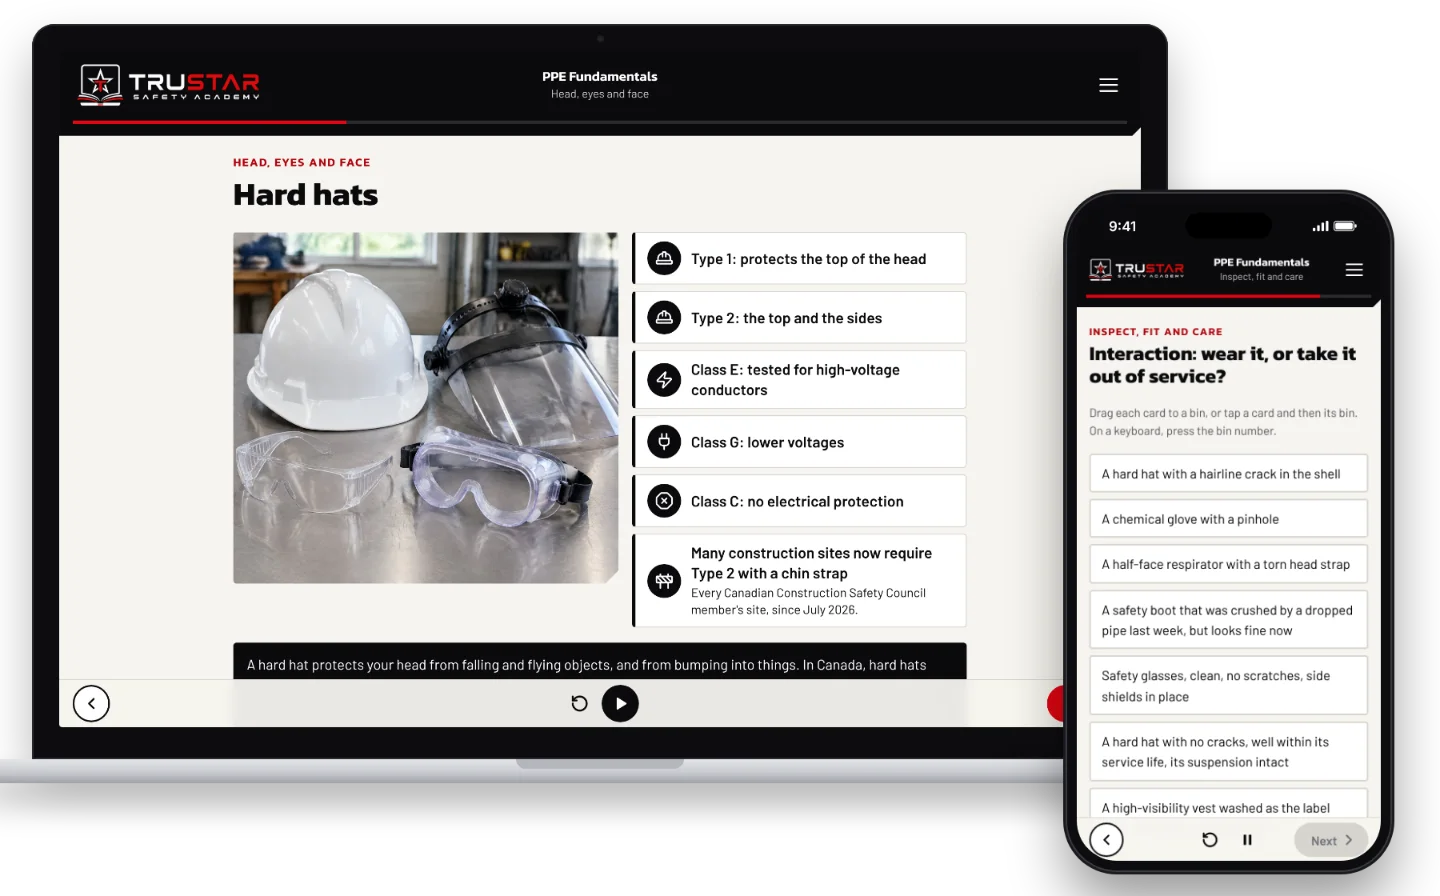Click the Trustar logo on the phone

click(x=1137, y=269)
